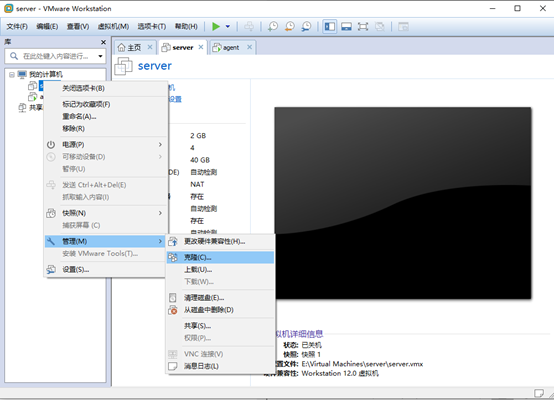
Task: Open snapshot manager toolbar icon
Action: tap(306, 27)
